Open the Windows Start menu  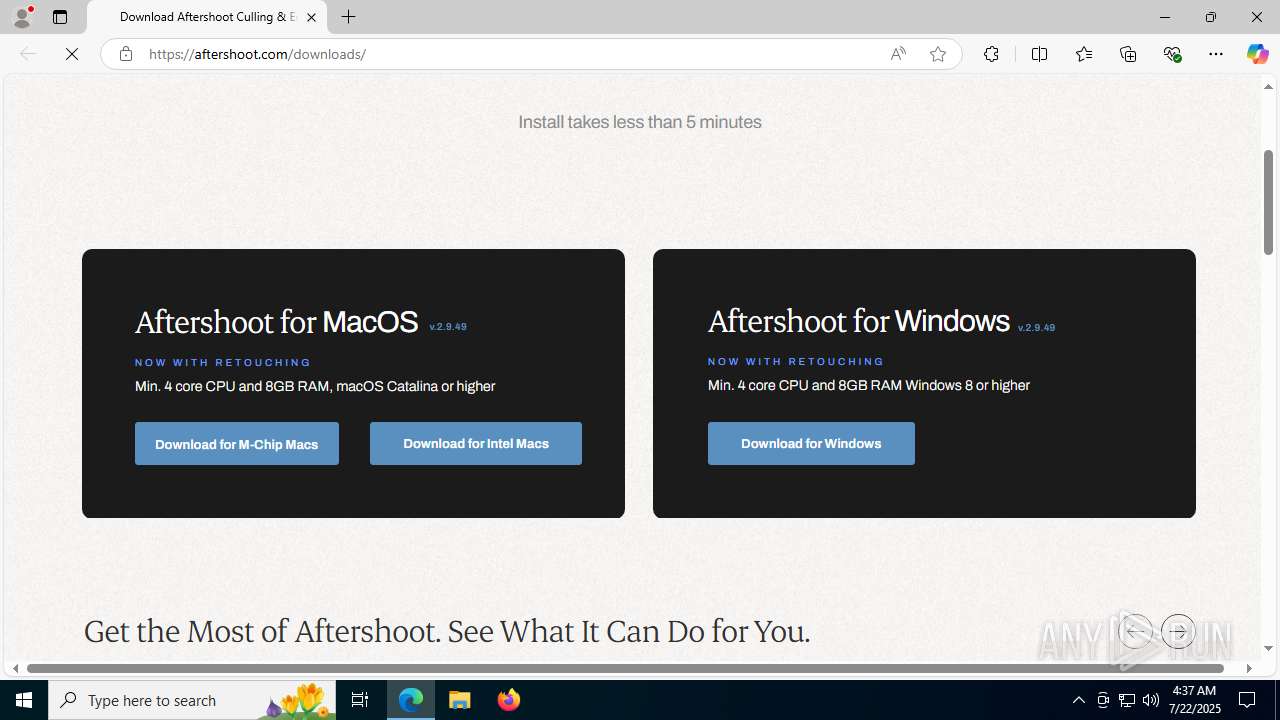click(24, 700)
